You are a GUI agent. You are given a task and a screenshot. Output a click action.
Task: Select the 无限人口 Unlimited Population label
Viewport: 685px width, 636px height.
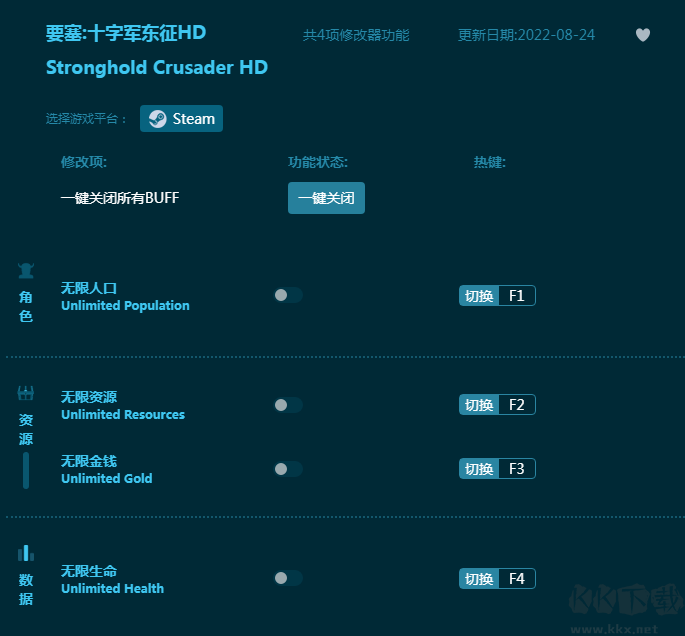[124, 296]
